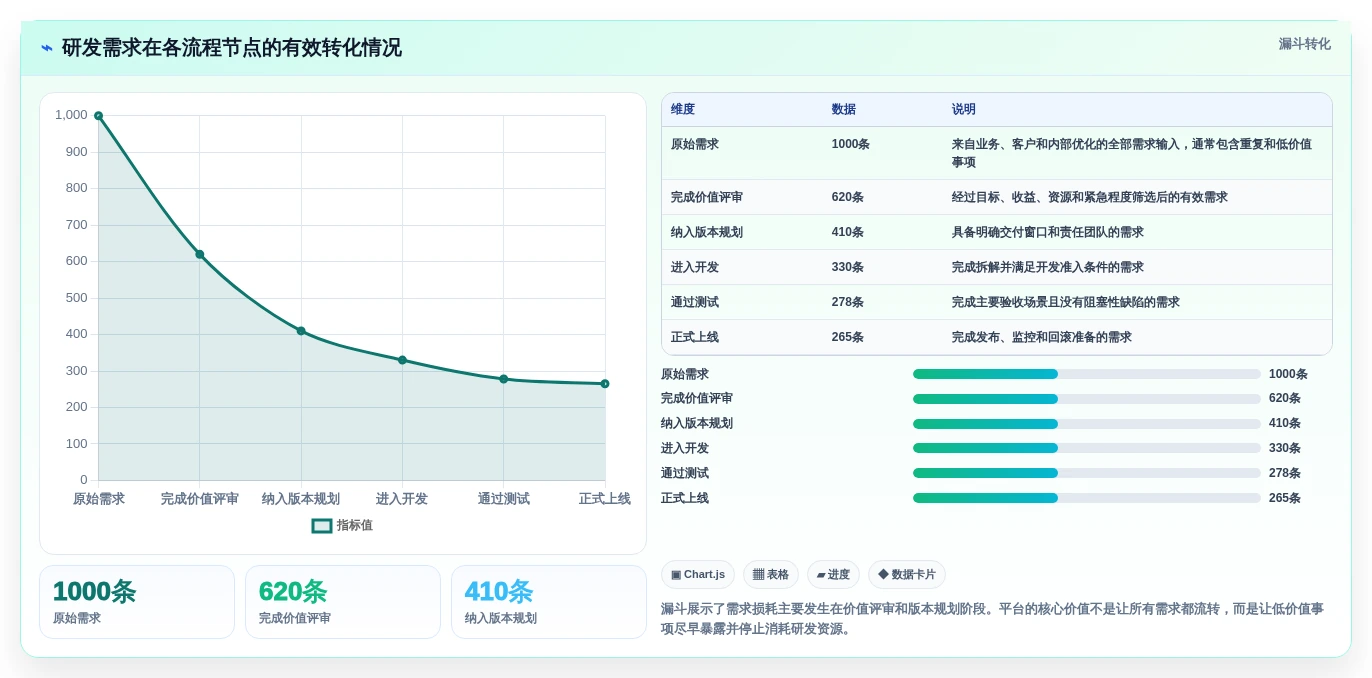This screenshot has height=678, width=1372.
Task: Click the 表格 tag chip
Action: (771, 574)
